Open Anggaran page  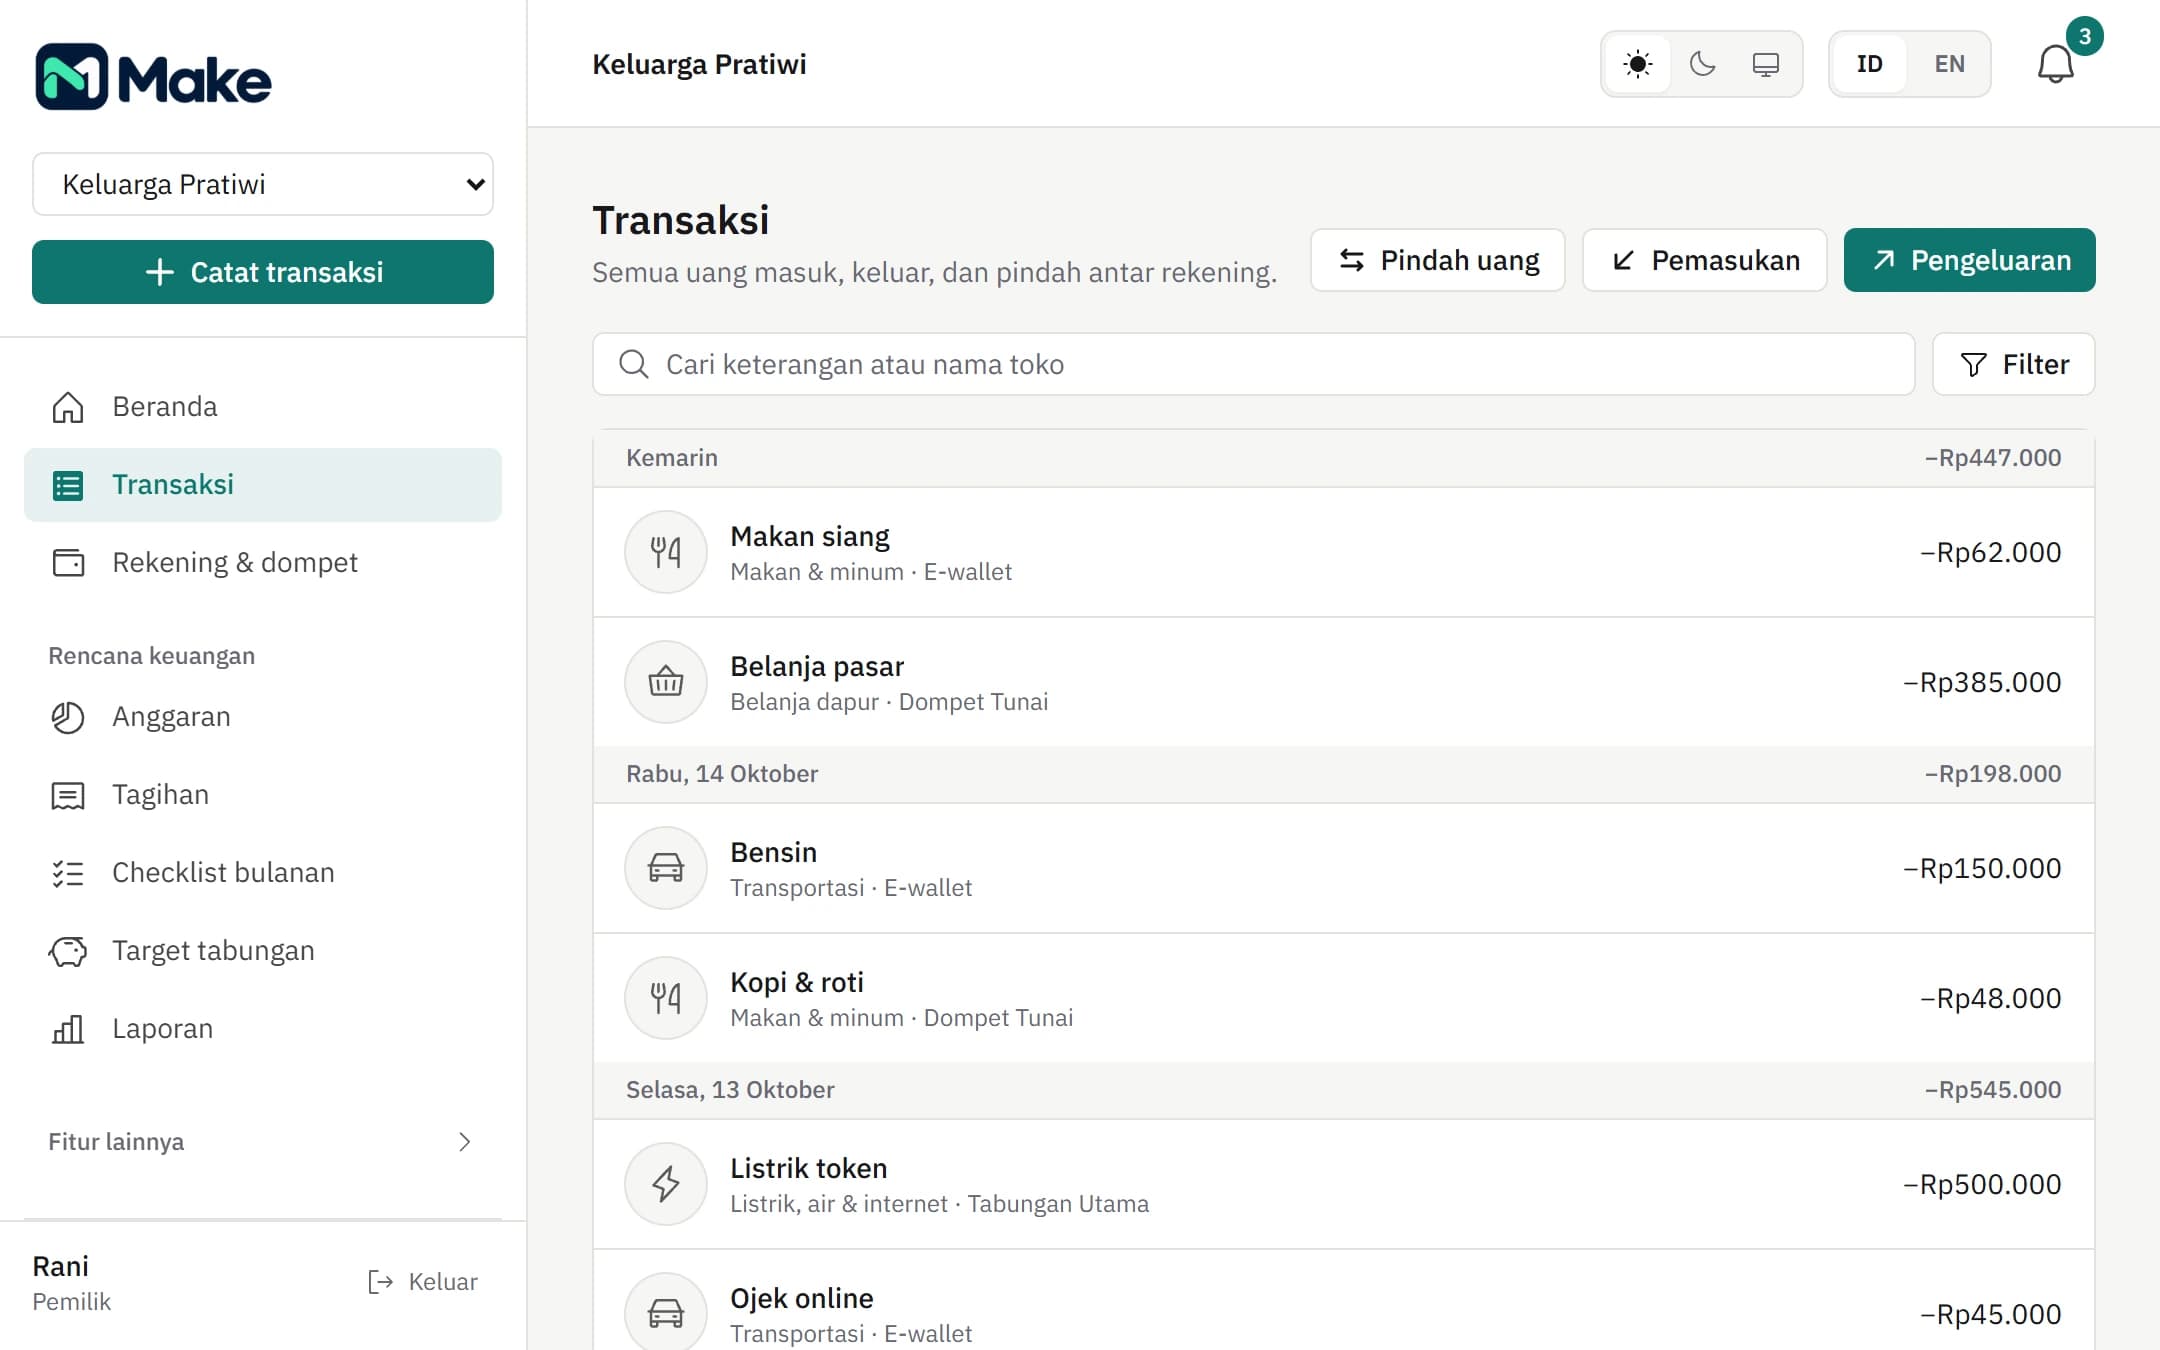263,717
